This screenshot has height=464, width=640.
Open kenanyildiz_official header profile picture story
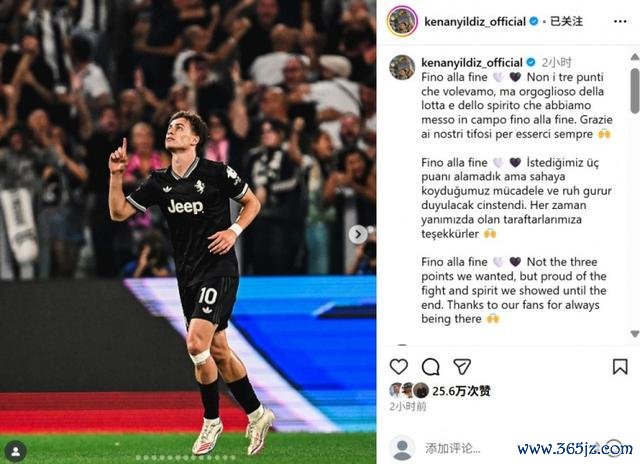pos(402,21)
